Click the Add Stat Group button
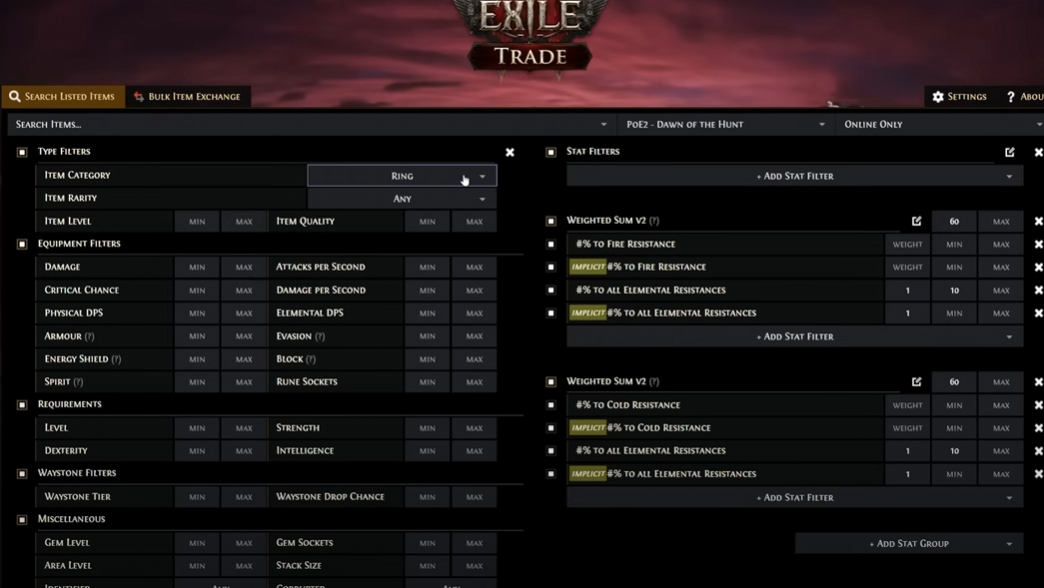This screenshot has height=588, width=1044. coord(908,541)
